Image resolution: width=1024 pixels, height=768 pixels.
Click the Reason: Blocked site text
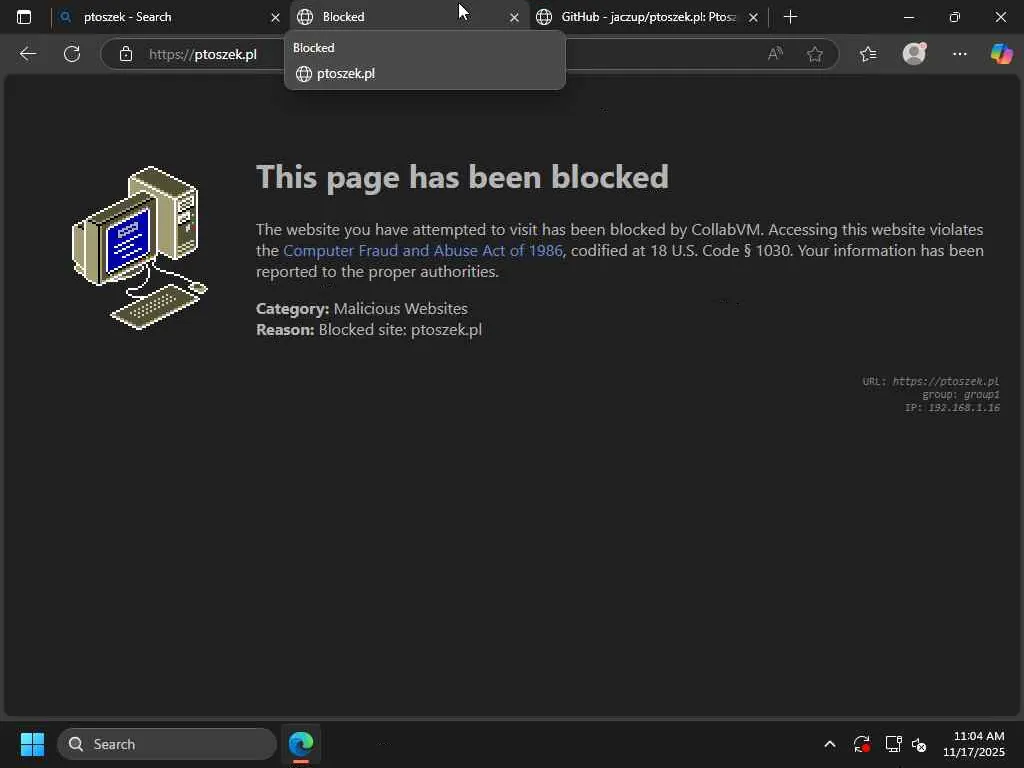[369, 330]
